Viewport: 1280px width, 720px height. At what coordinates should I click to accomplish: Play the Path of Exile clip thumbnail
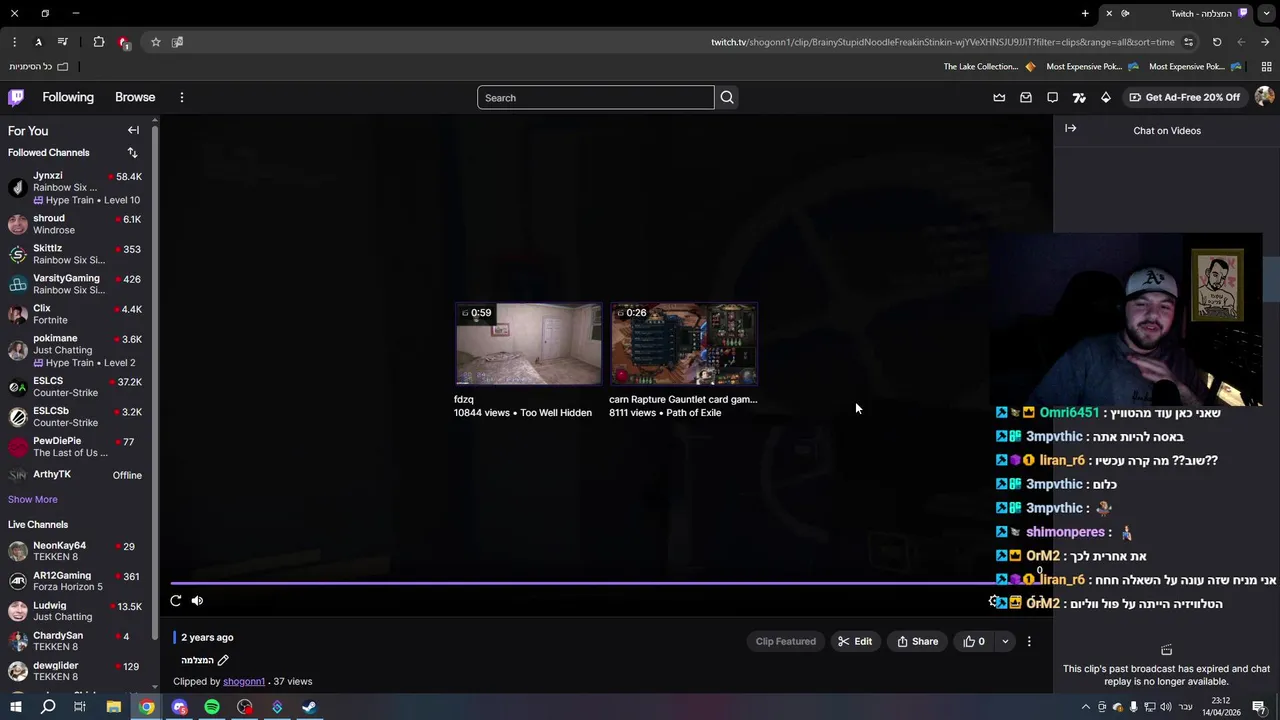(684, 344)
